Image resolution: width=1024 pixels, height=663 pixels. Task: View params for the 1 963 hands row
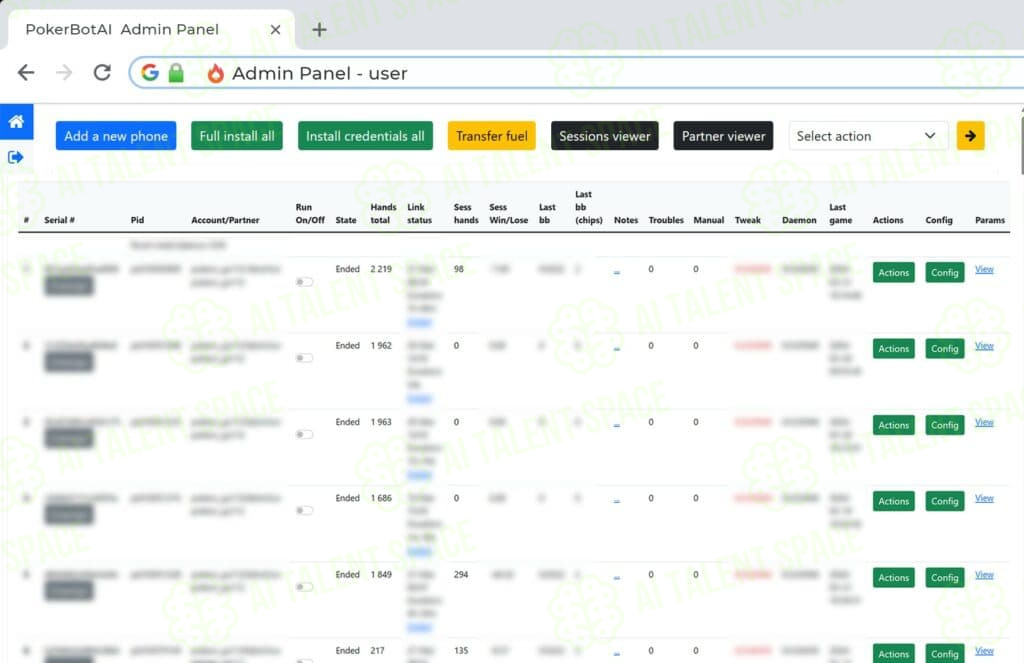coord(984,422)
